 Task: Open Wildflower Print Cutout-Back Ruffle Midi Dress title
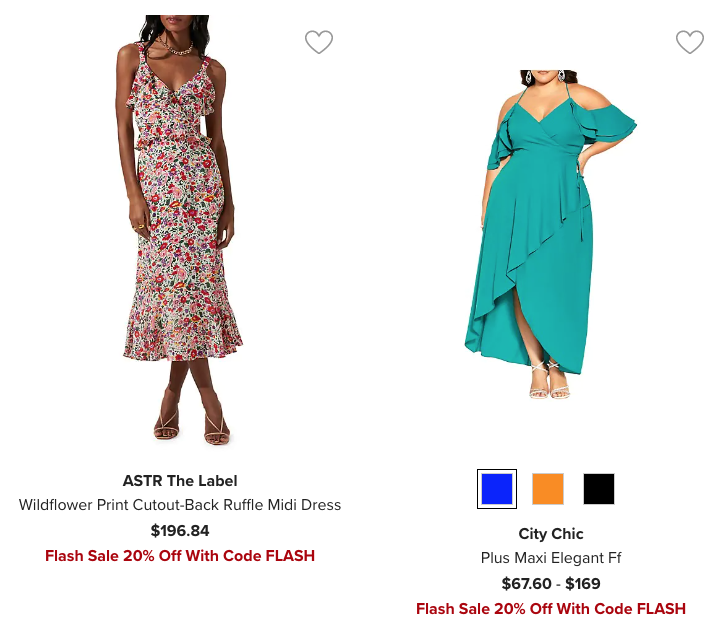pyautogui.click(x=180, y=505)
